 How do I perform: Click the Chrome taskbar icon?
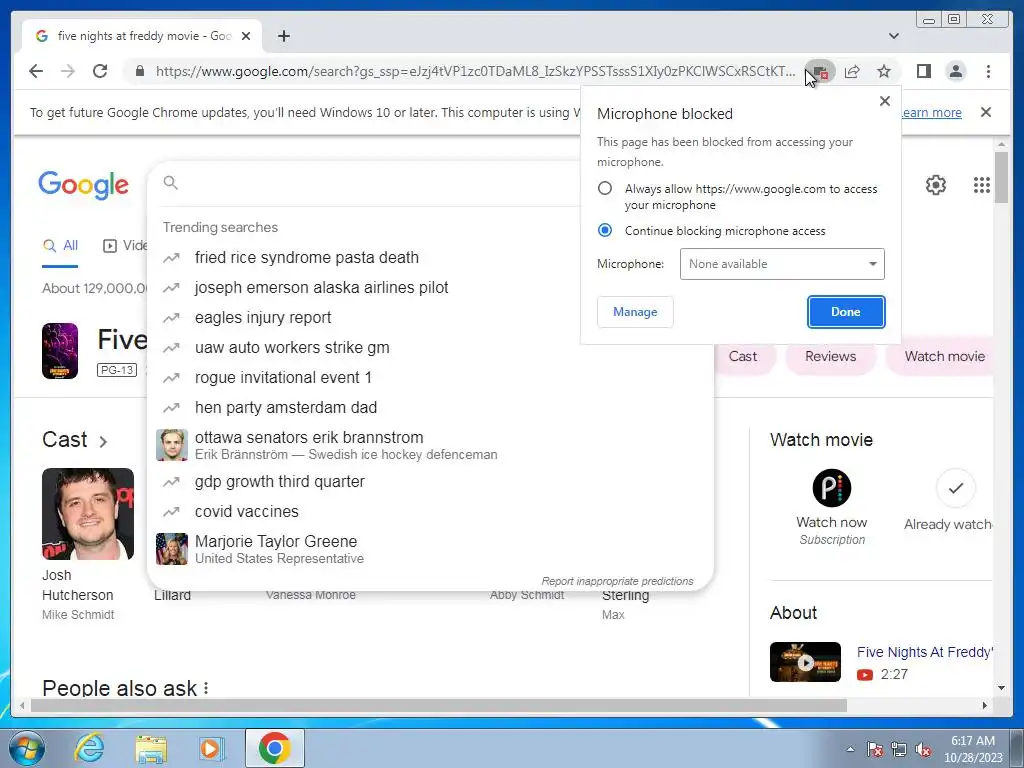275,748
